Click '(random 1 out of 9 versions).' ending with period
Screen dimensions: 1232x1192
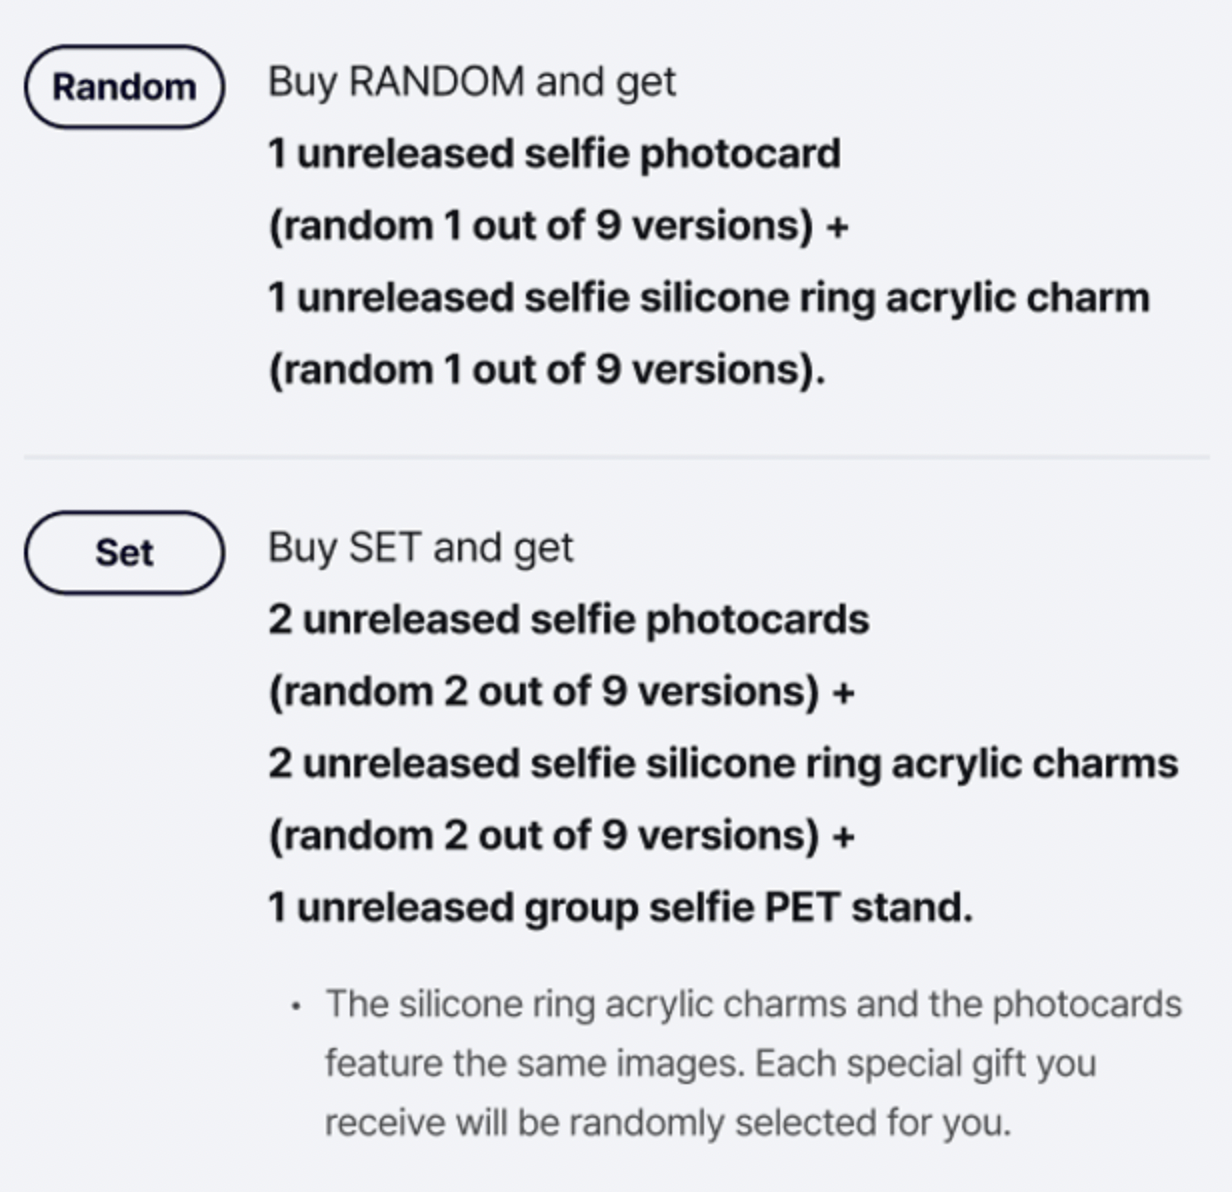click(x=546, y=370)
